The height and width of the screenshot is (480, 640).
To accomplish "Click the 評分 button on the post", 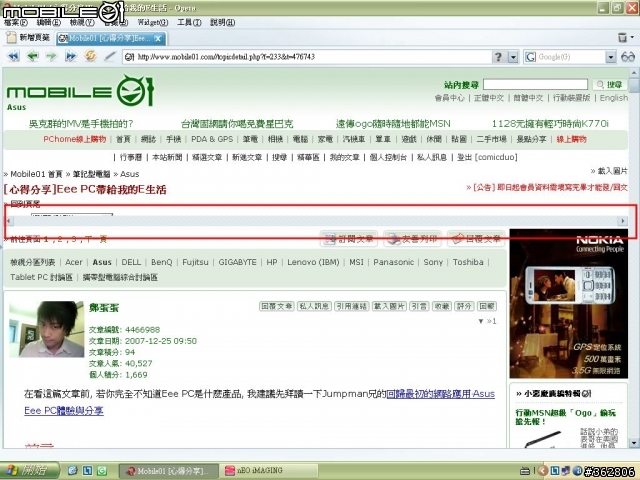I will click(464, 306).
